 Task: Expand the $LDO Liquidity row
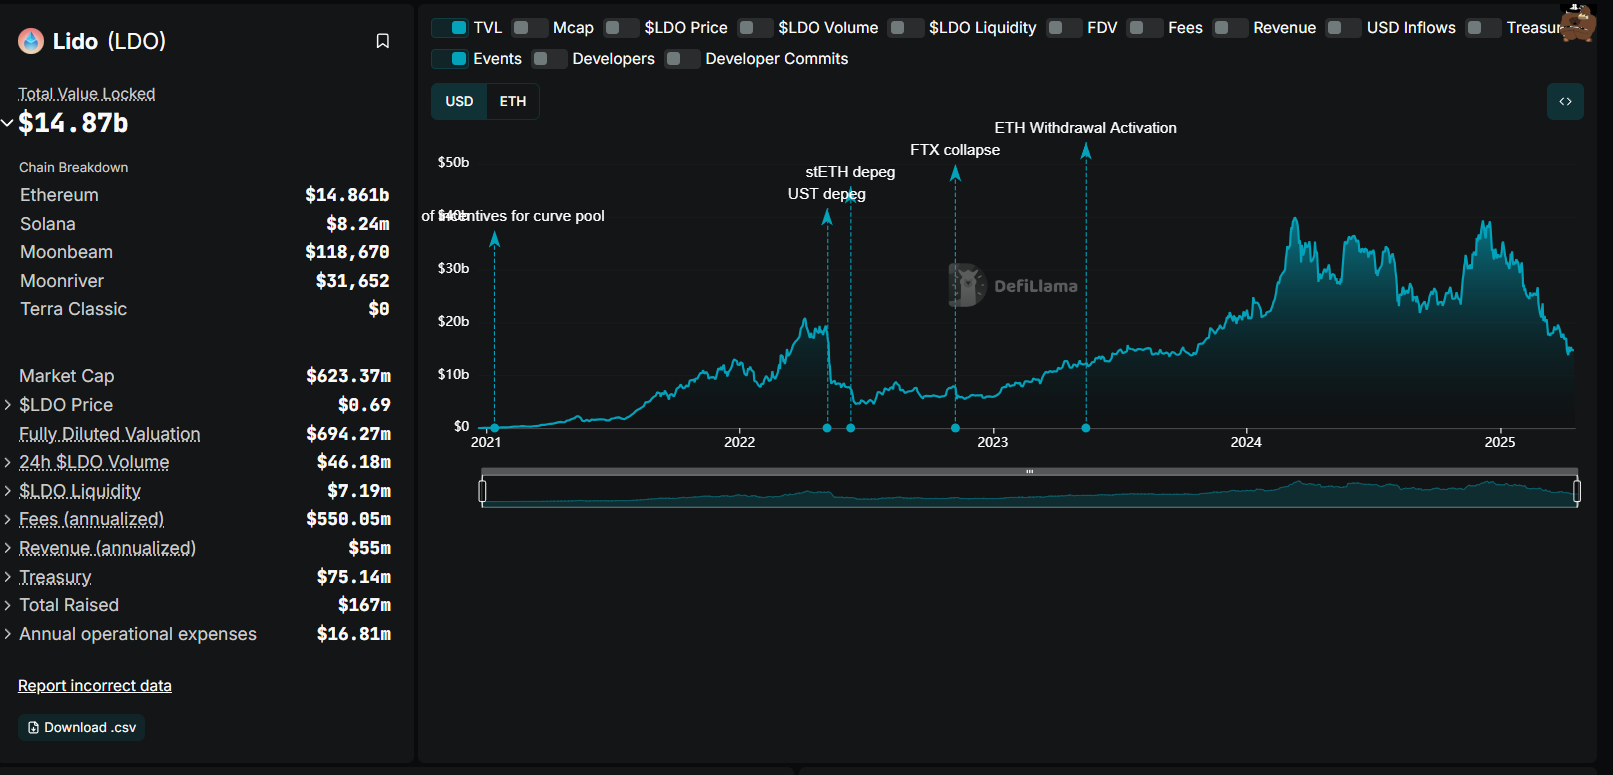tap(7, 491)
